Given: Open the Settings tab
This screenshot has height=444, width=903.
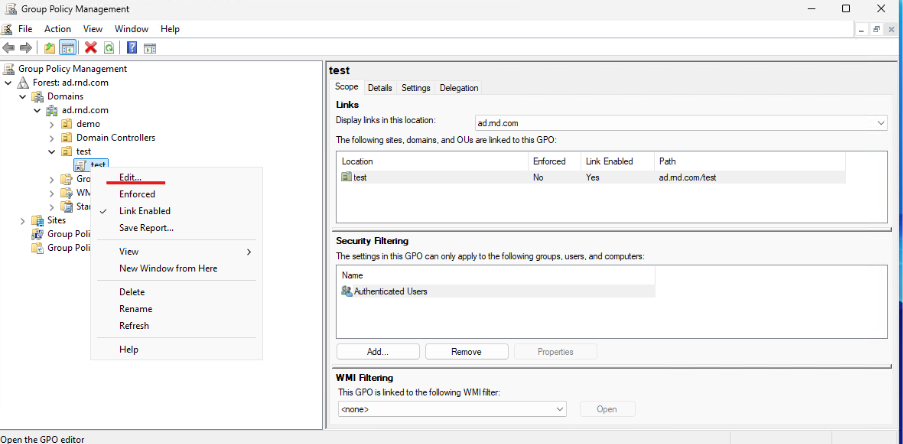Looking at the screenshot, I should tap(415, 88).
